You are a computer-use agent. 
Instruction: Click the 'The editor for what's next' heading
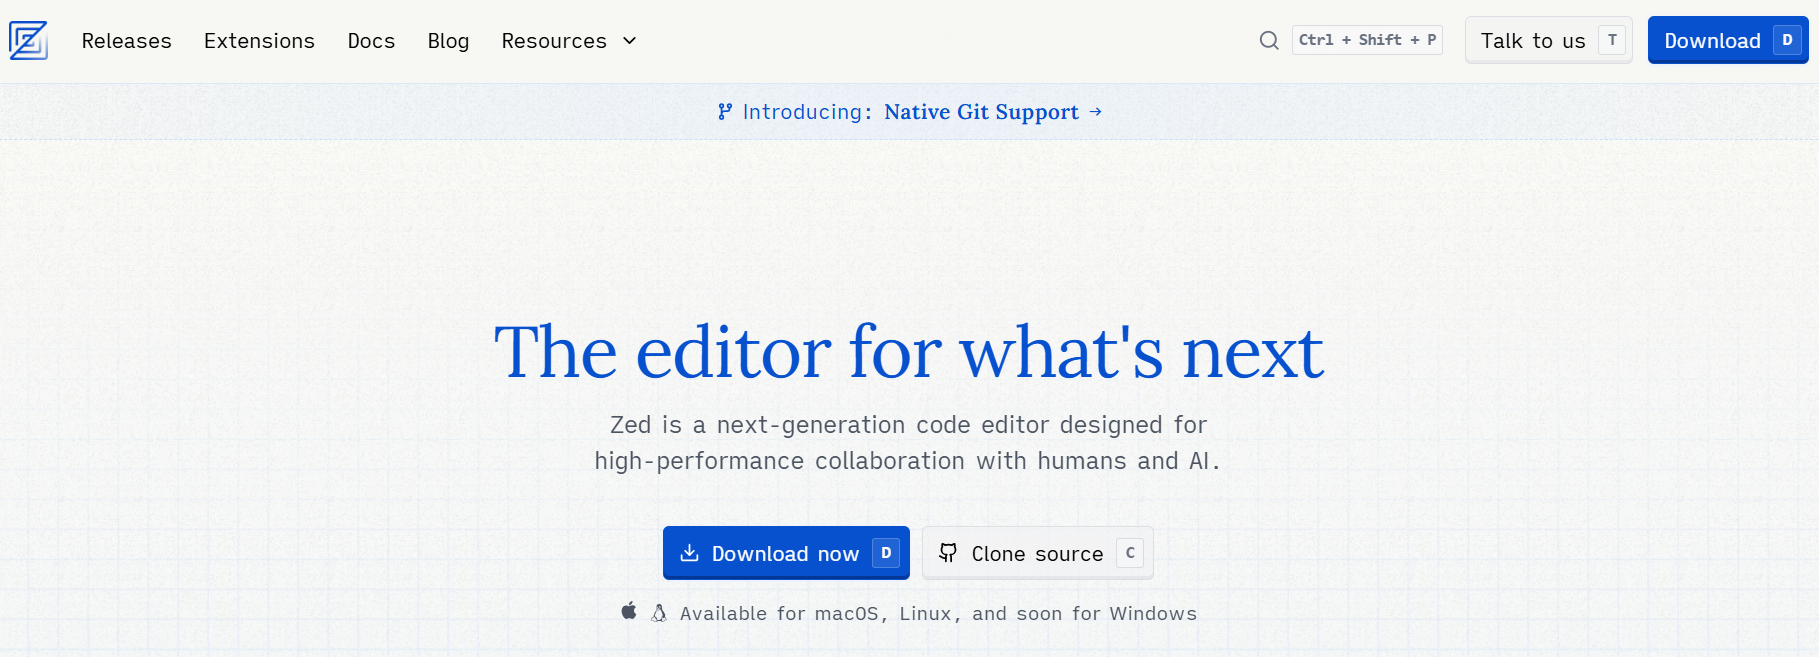tap(909, 352)
